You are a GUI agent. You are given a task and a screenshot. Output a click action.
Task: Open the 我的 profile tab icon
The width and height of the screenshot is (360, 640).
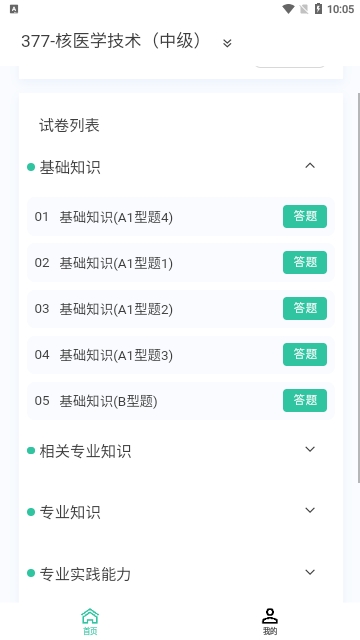point(270,616)
